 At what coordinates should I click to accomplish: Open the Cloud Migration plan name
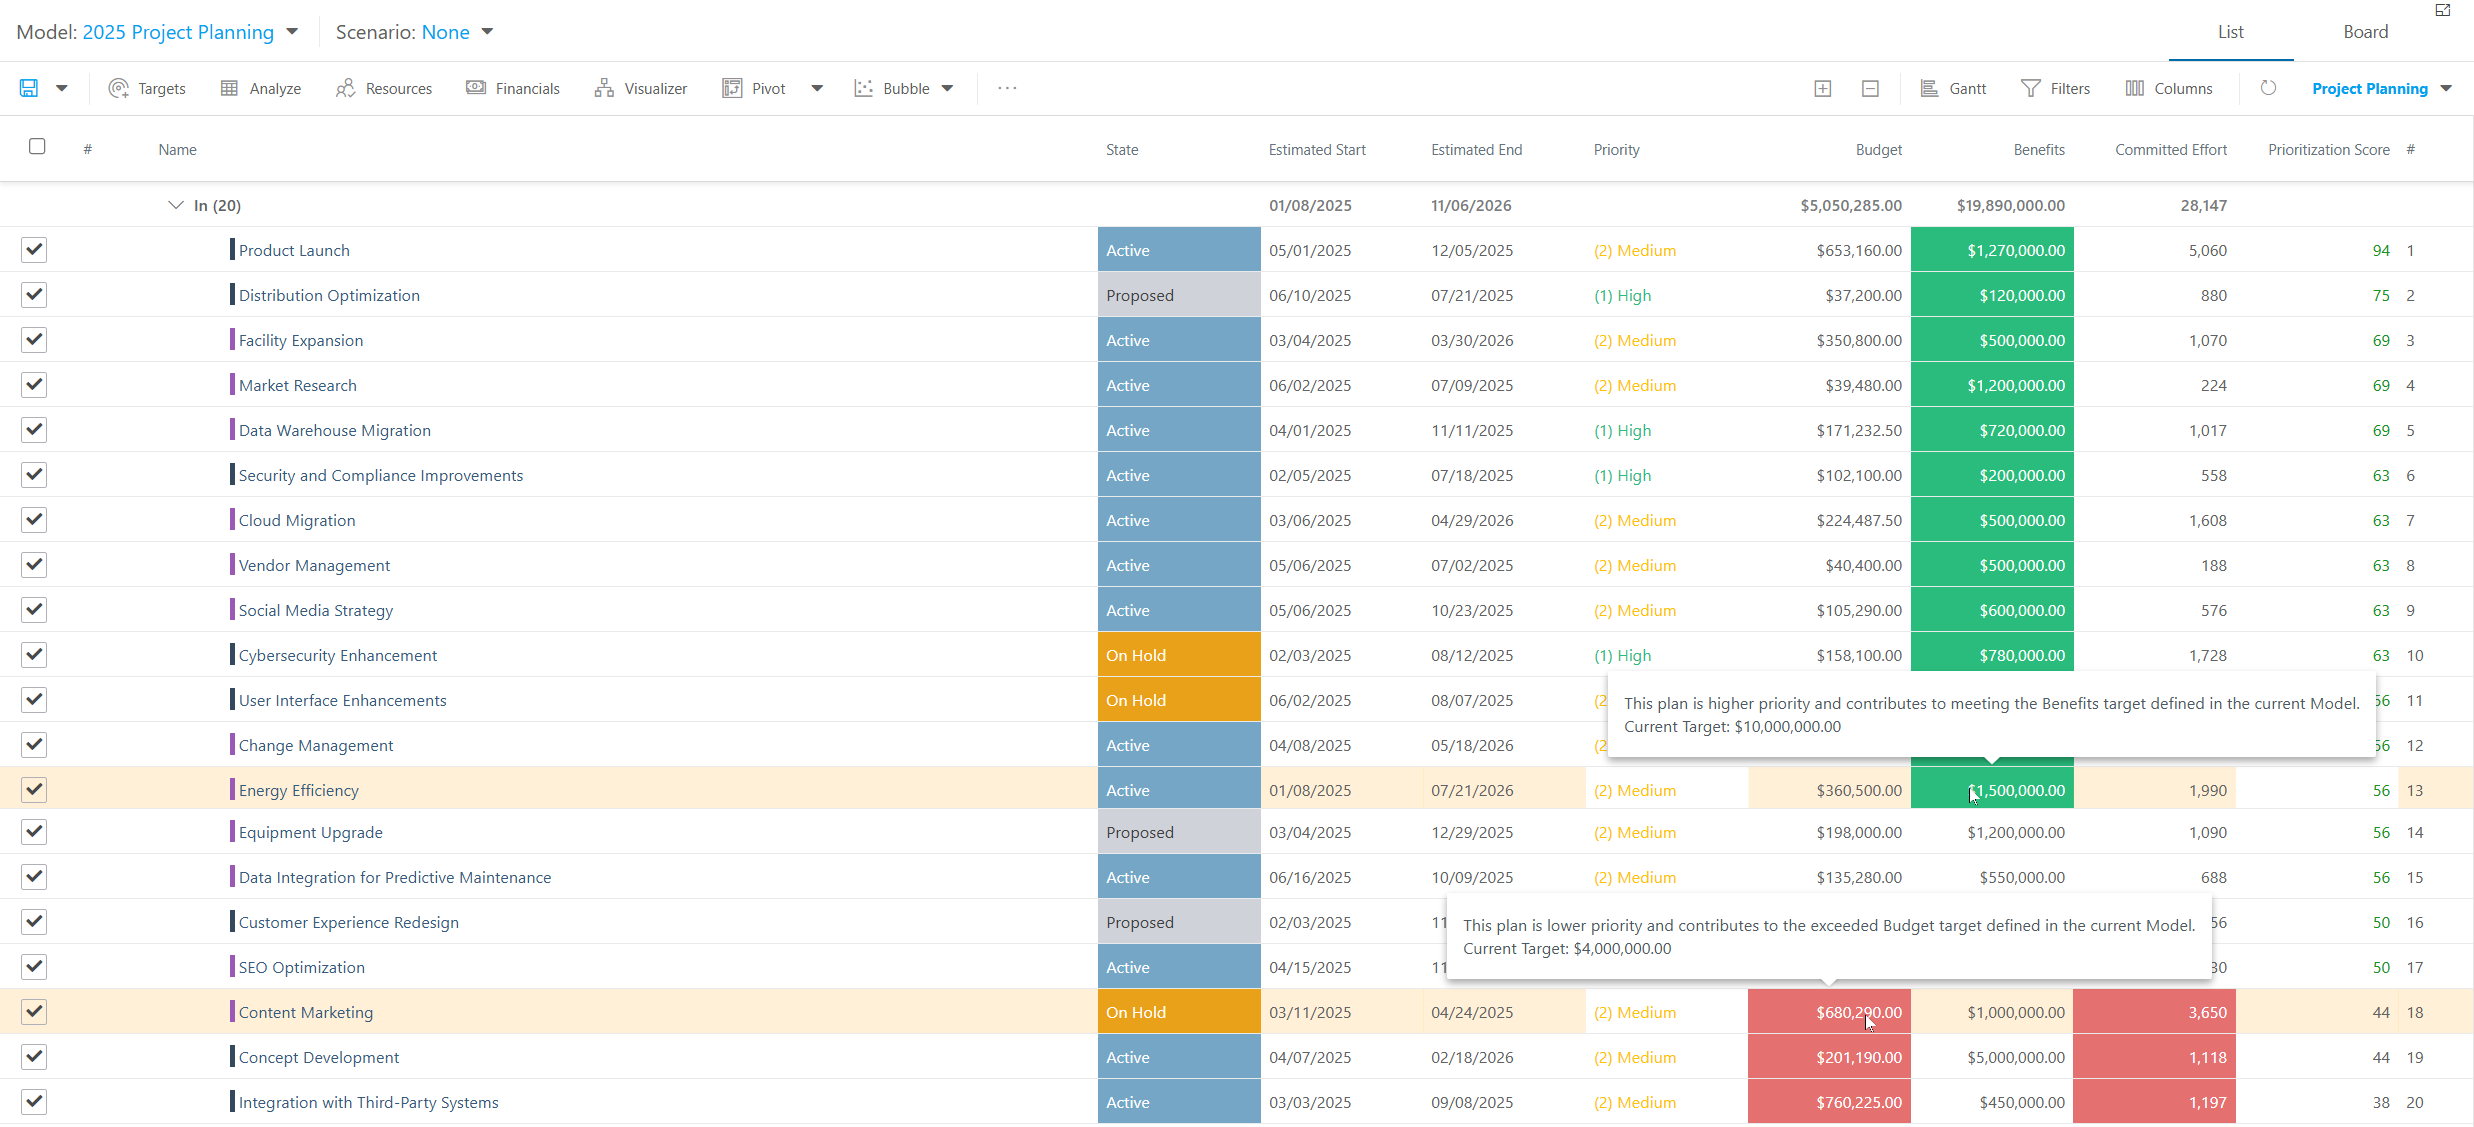coord(297,520)
